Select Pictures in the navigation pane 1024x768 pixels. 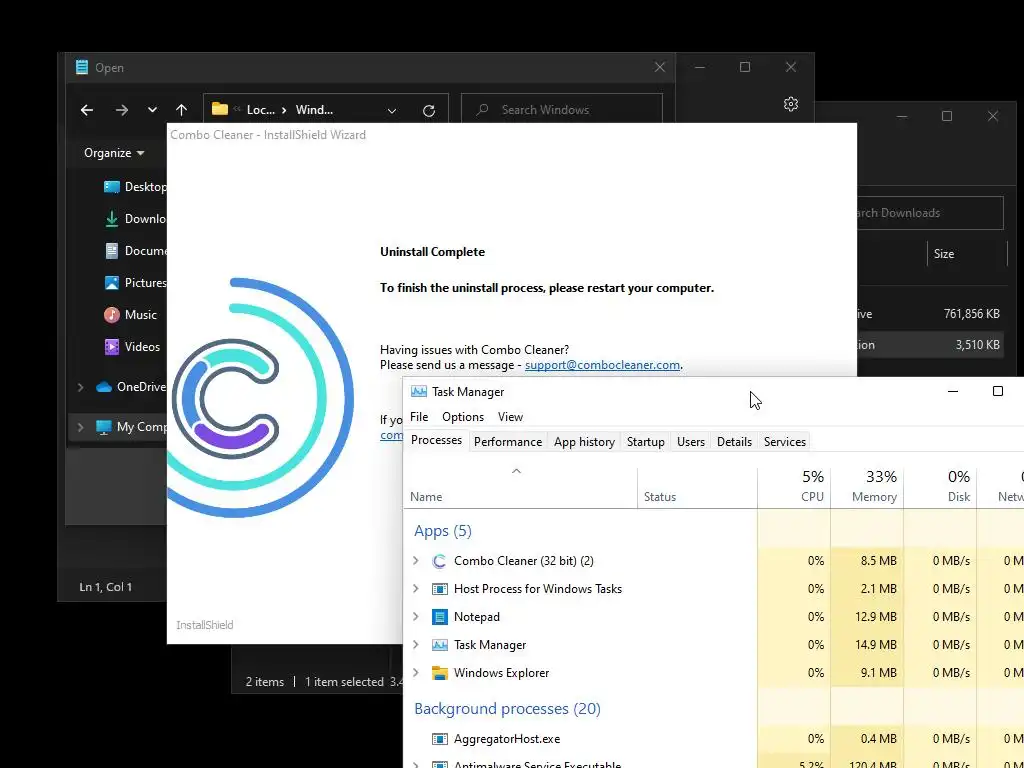pyautogui.click(x=135, y=283)
